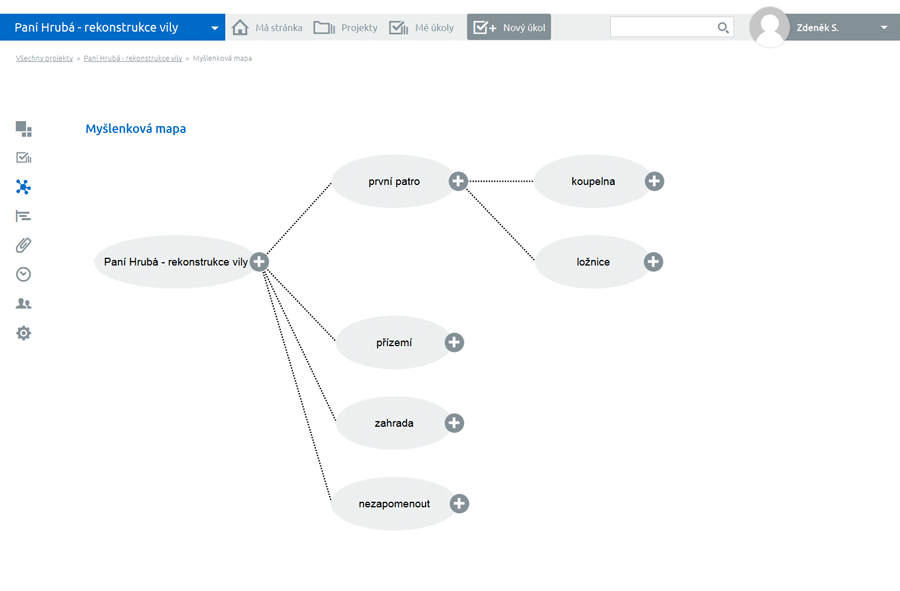This screenshot has width=900, height=591.
Task: Open the Gantt chart sidebar icon
Action: coord(24,216)
